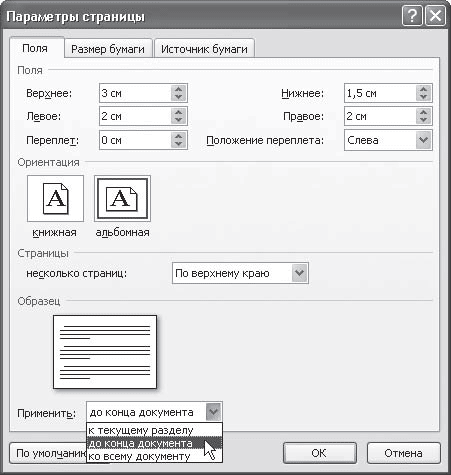This screenshot has width=451, height=475.
Task: Collapse the Применить dropdown arrow
Action: [x=213, y=412]
